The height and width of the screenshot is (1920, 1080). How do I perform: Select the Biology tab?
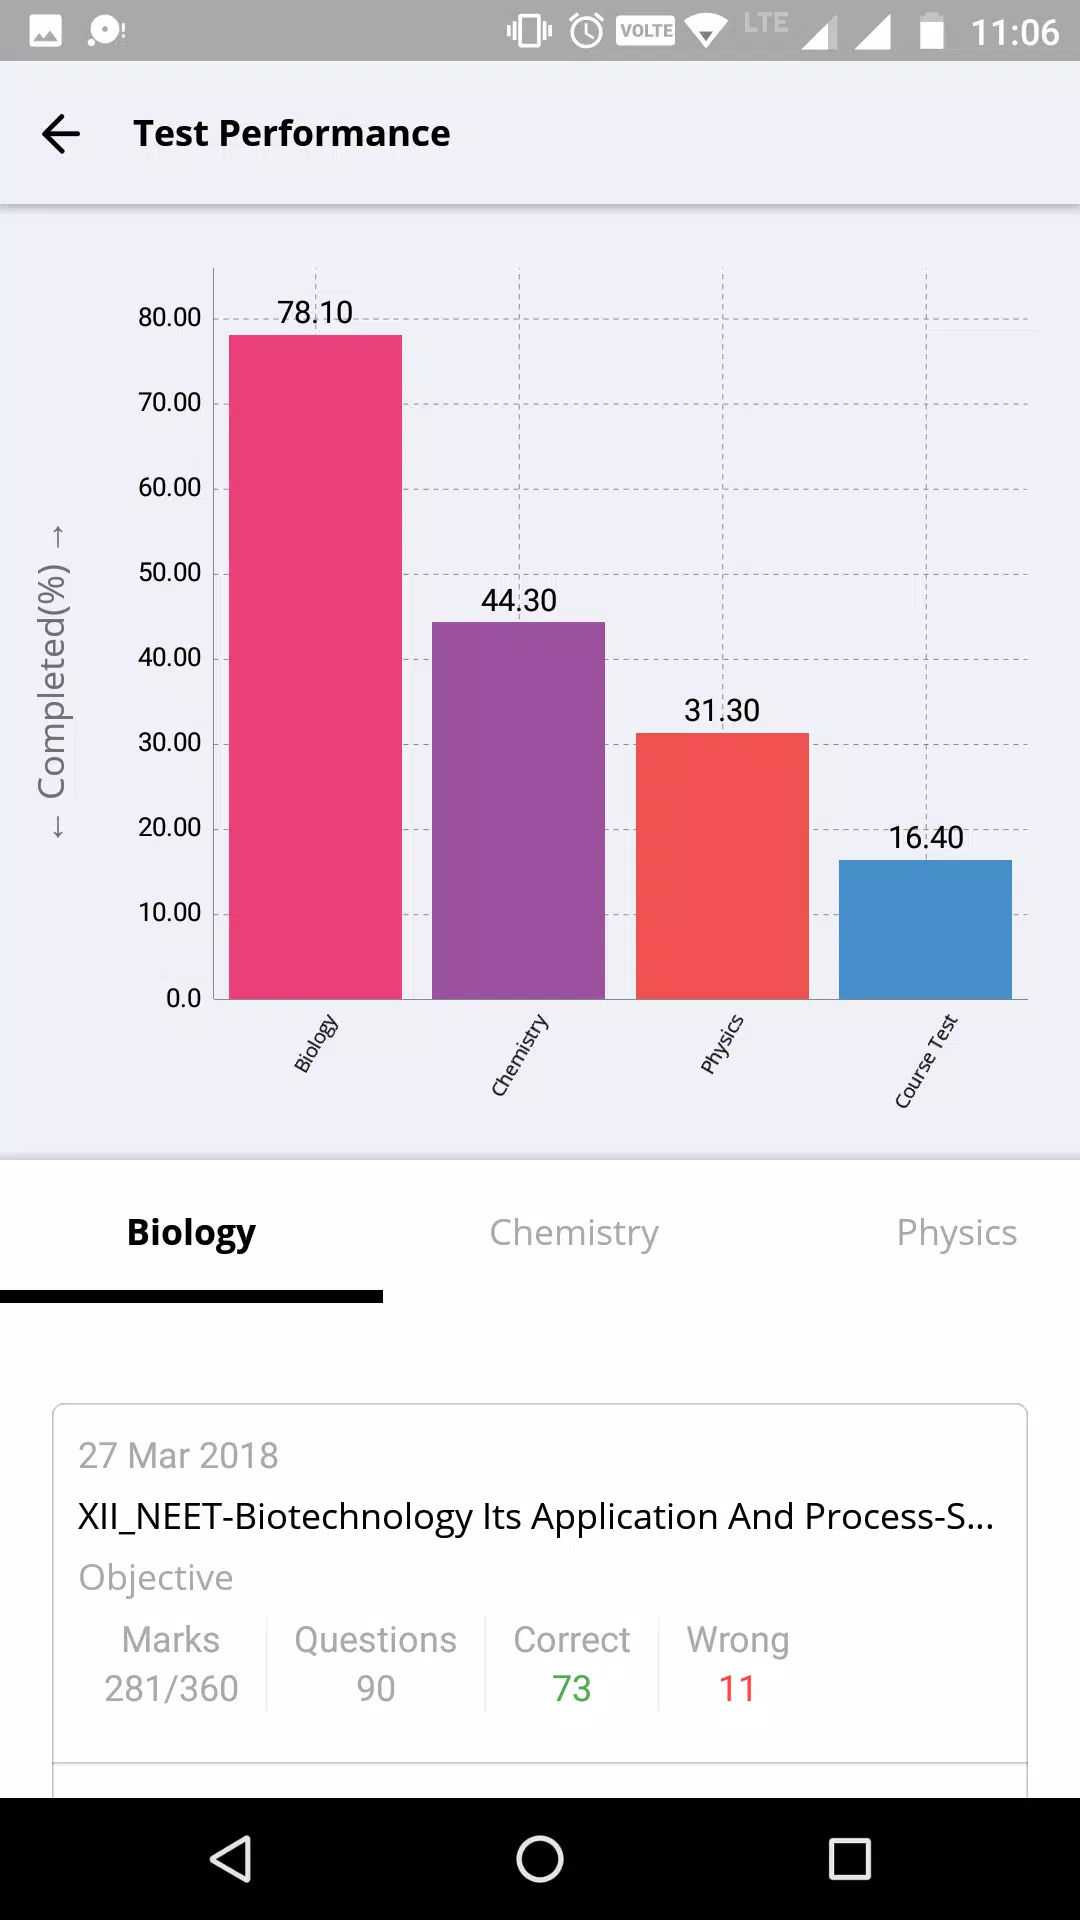[191, 1233]
